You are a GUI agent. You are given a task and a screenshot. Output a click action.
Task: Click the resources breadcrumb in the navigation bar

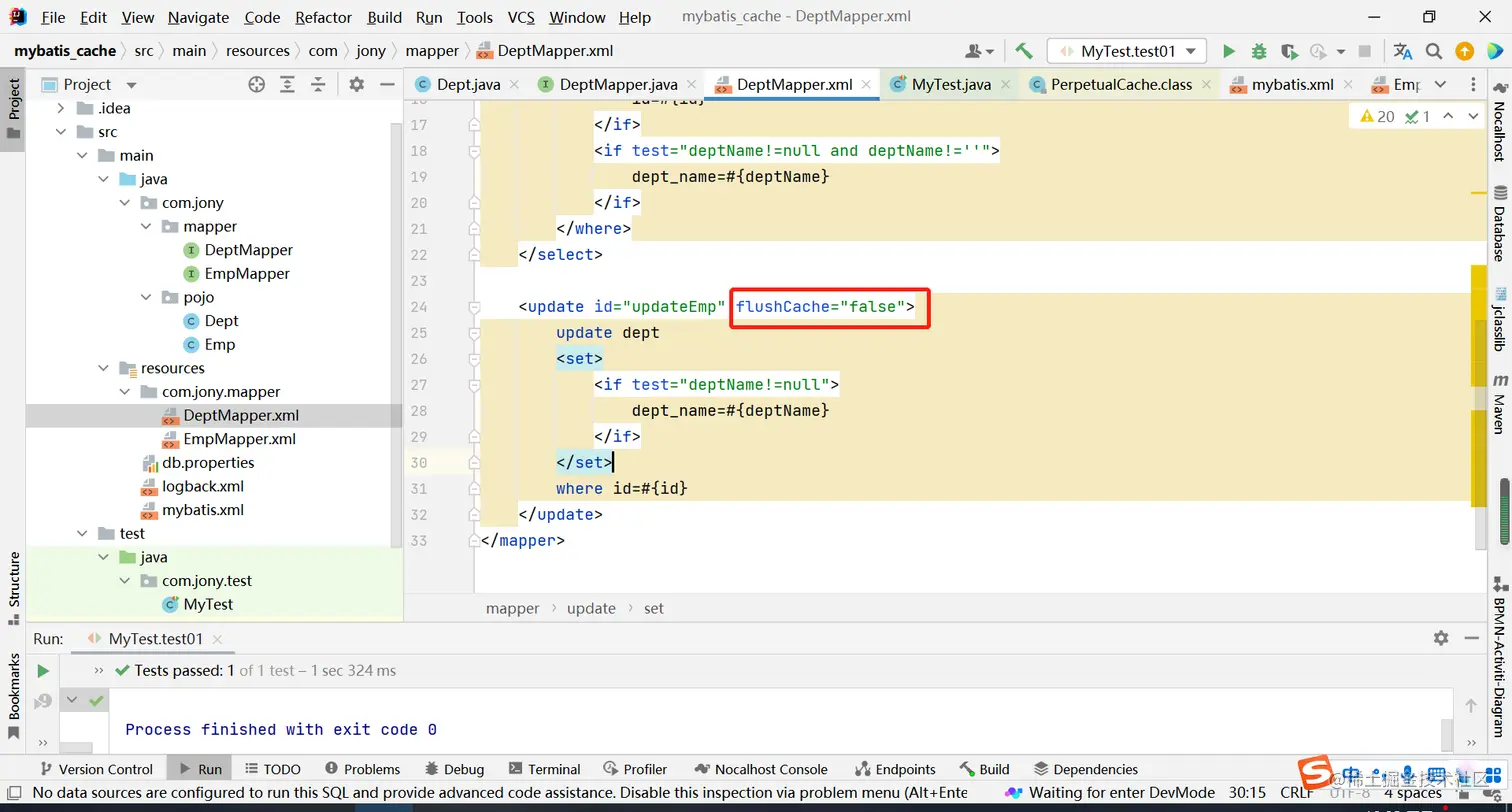257,51
